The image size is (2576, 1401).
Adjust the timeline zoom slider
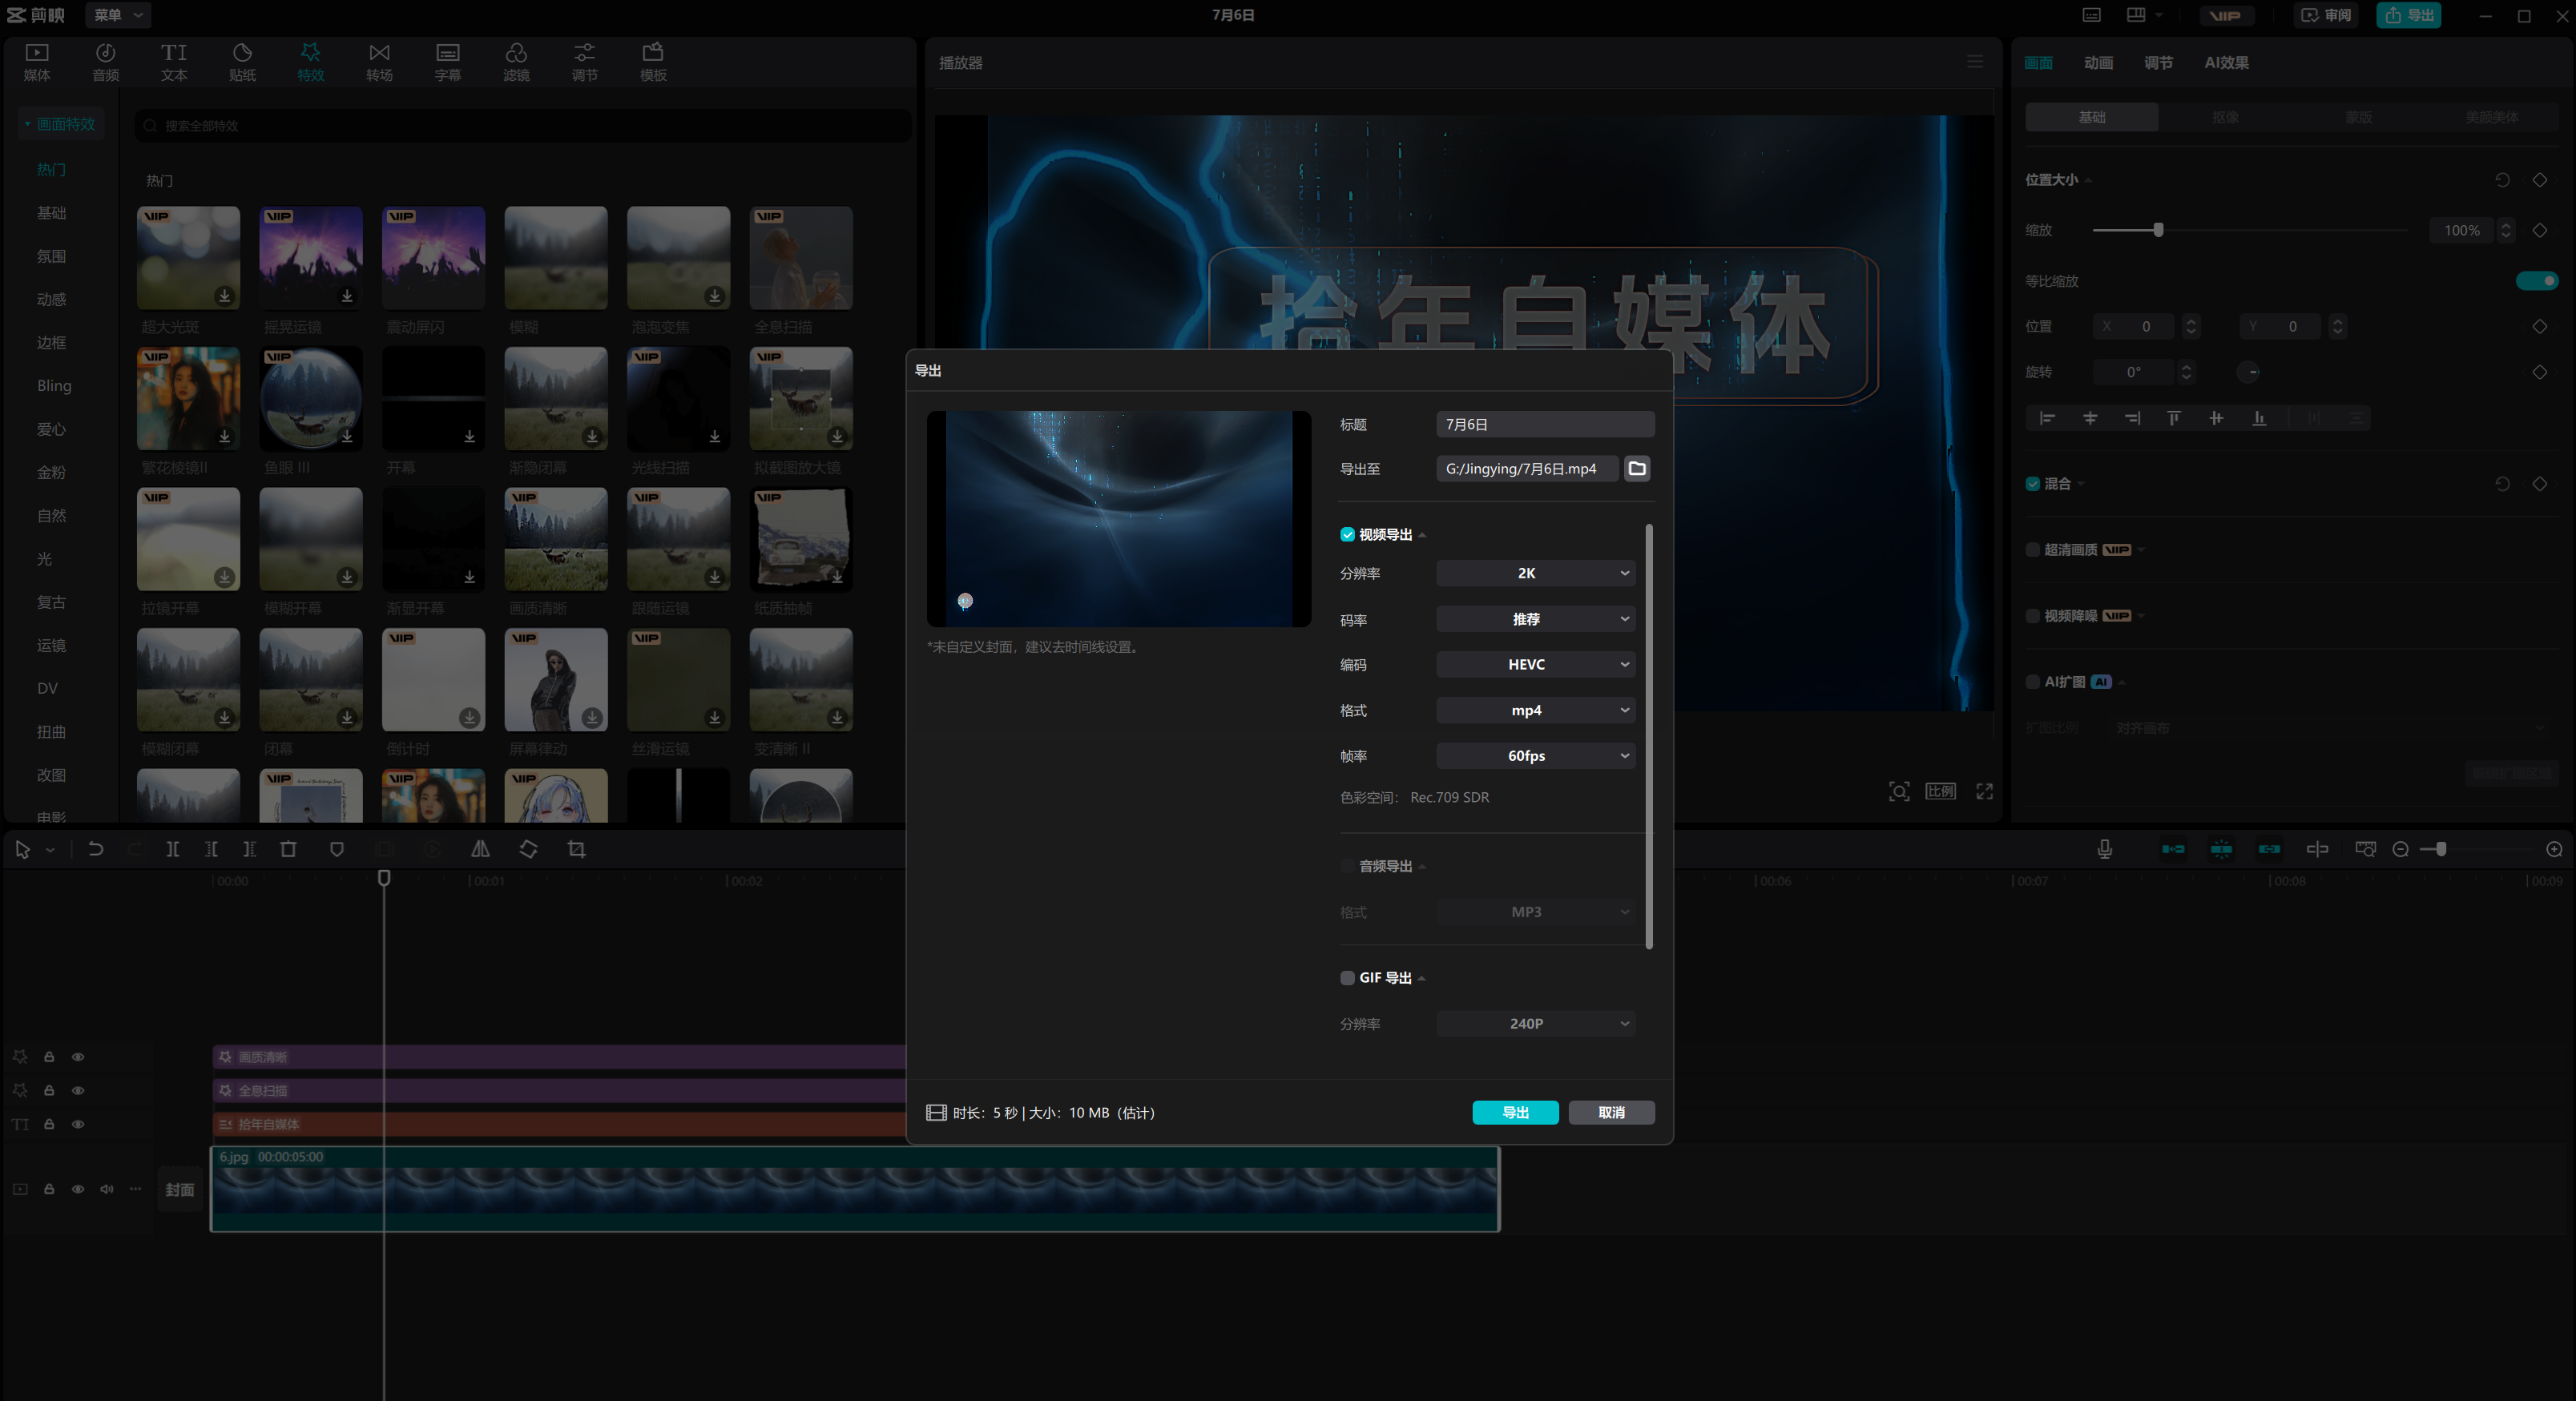[2440, 849]
